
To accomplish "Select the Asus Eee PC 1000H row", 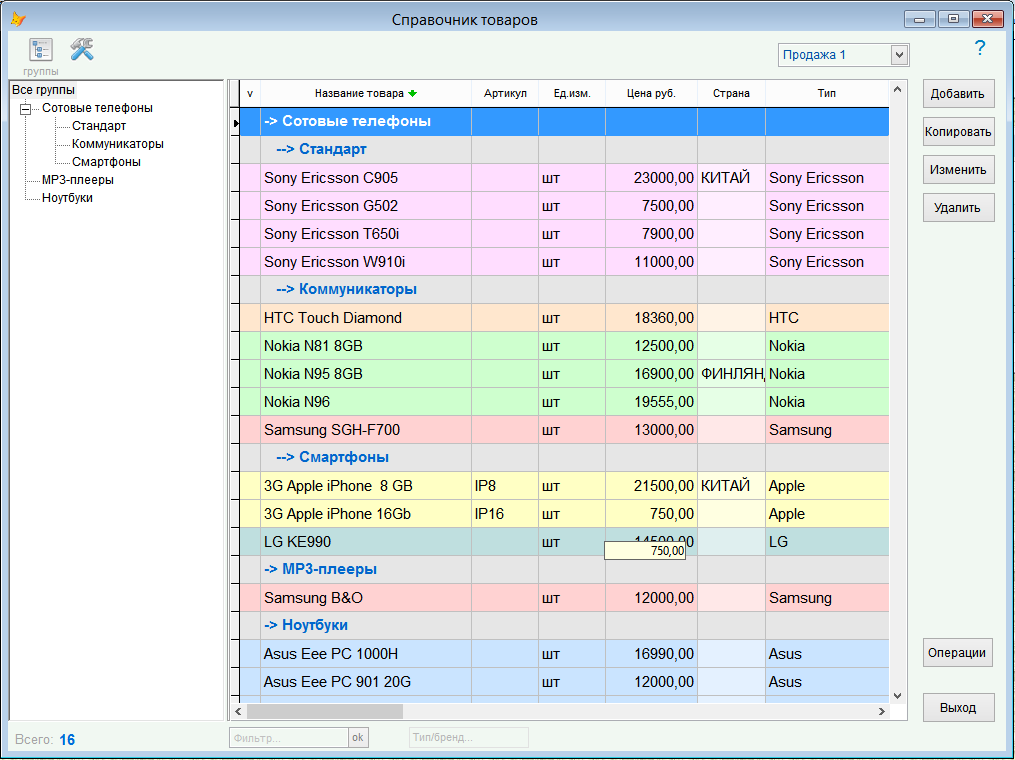I will pyautogui.click(x=564, y=654).
